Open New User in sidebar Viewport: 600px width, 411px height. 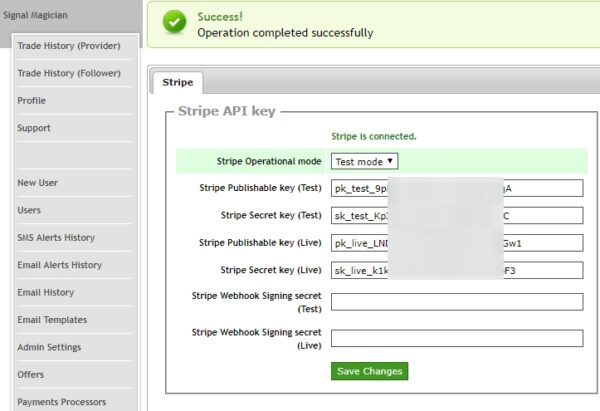[x=38, y=183]
